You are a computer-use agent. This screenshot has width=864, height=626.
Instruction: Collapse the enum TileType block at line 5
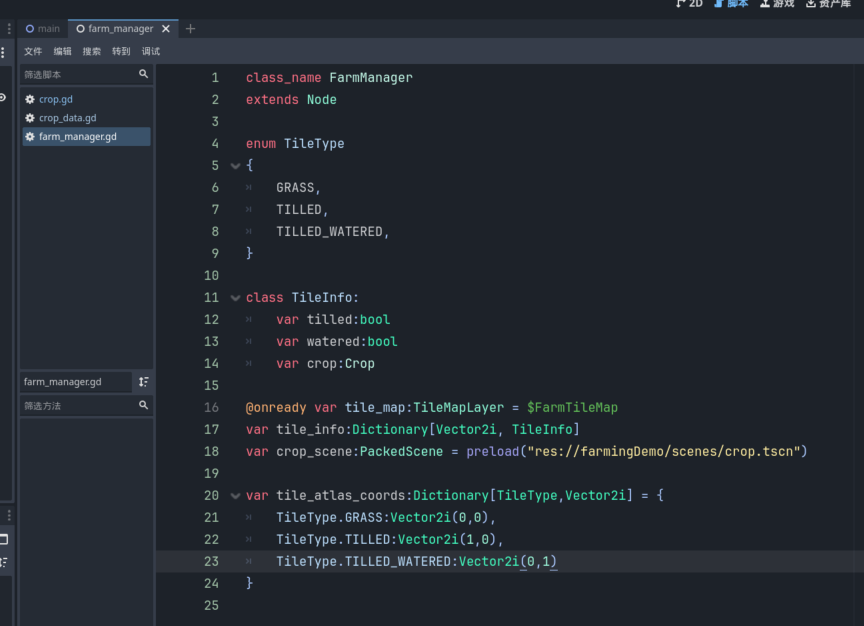coord(235,166)
